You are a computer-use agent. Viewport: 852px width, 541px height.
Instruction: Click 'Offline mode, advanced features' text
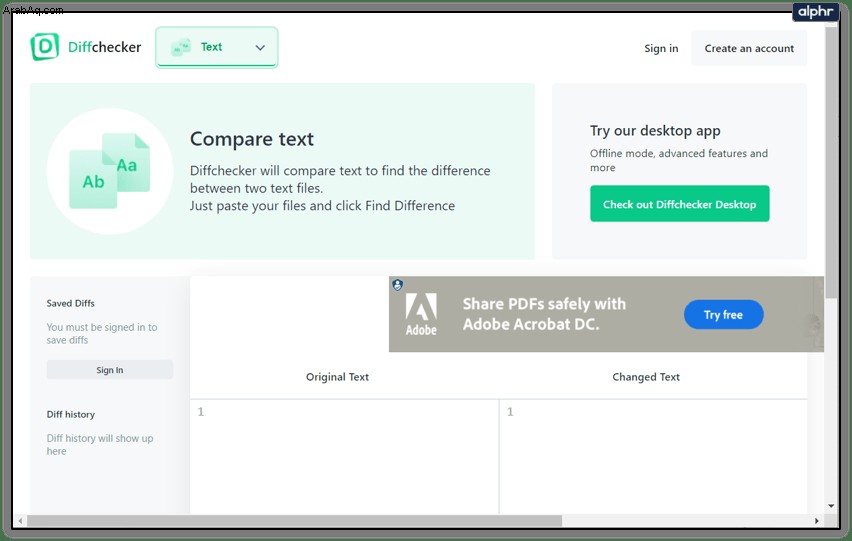(x=679, y=160)
